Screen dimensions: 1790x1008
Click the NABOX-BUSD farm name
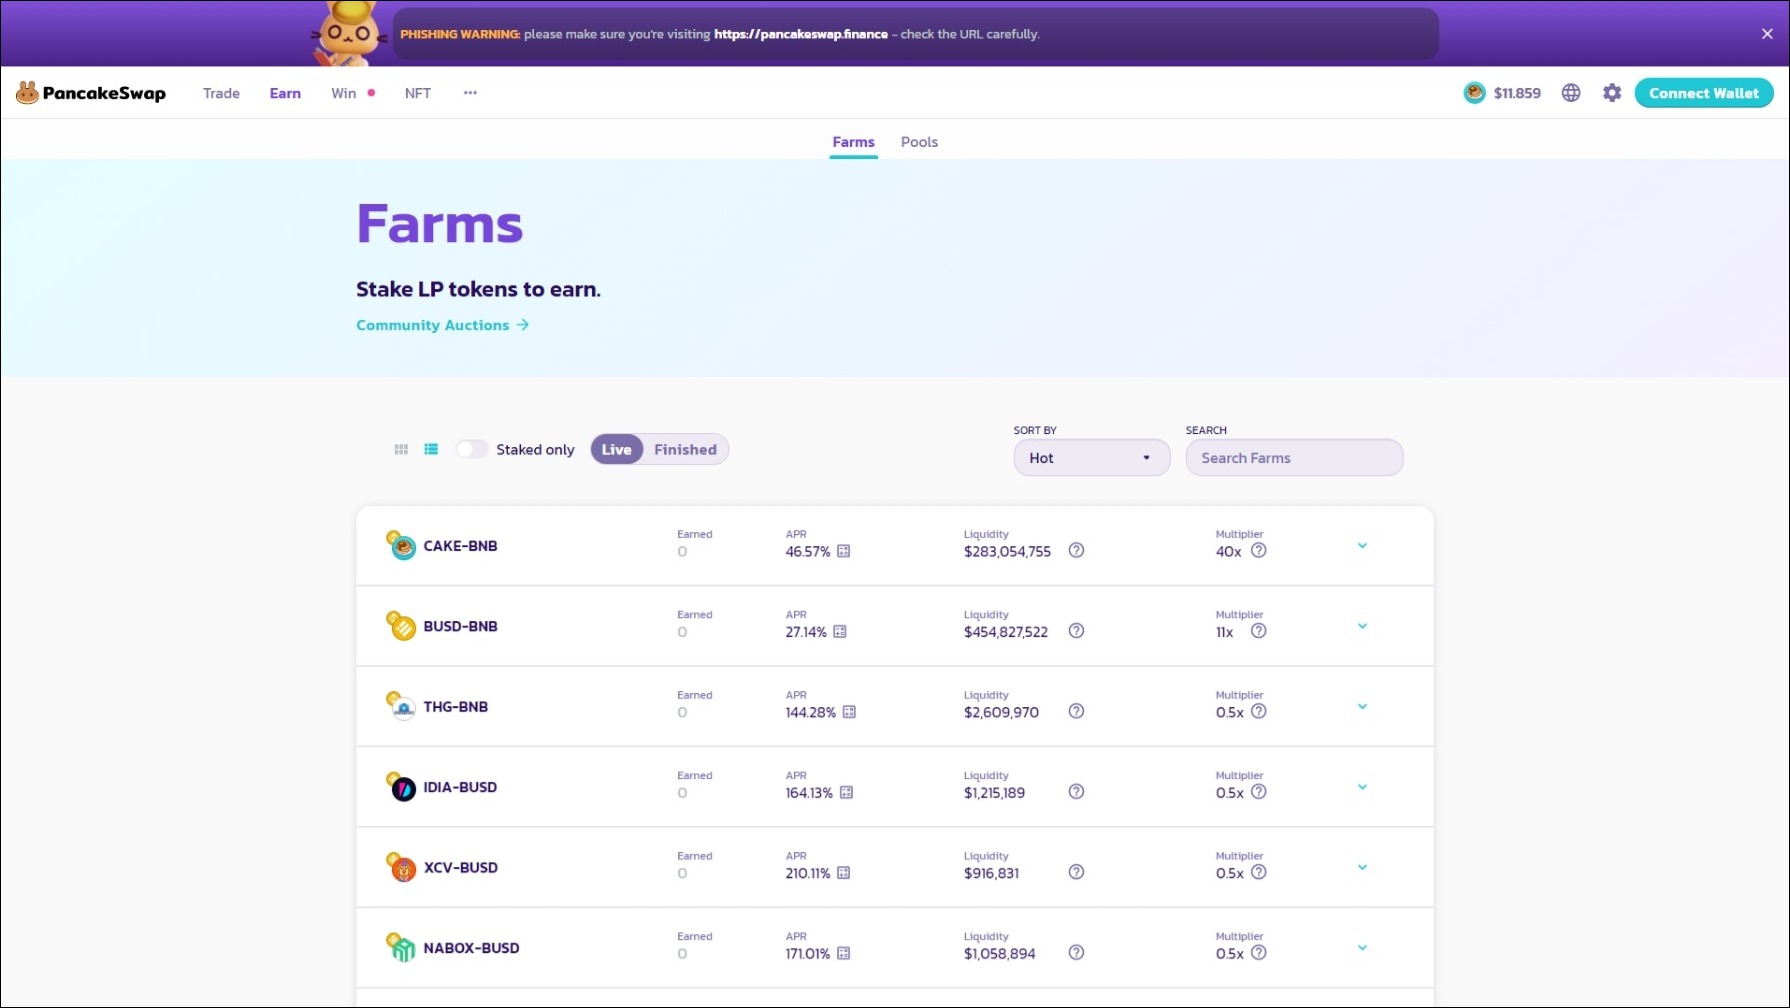[x=471, y=948]
